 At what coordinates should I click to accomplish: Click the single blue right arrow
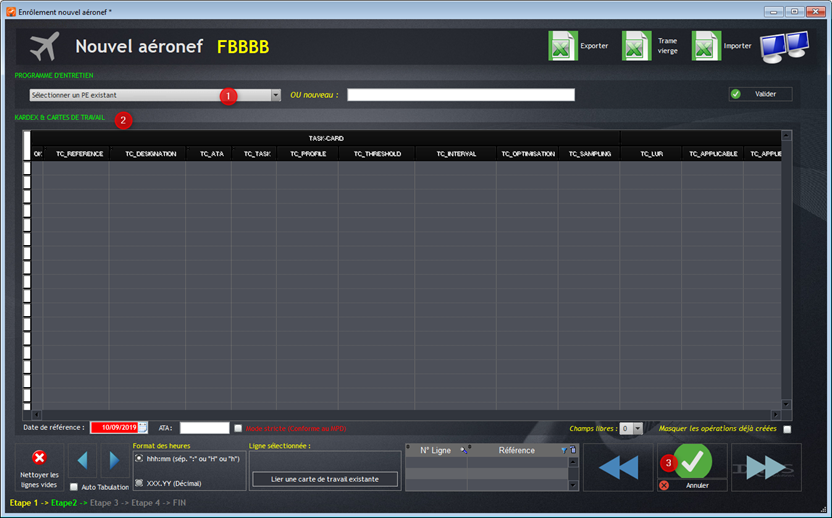pos(114,461)
